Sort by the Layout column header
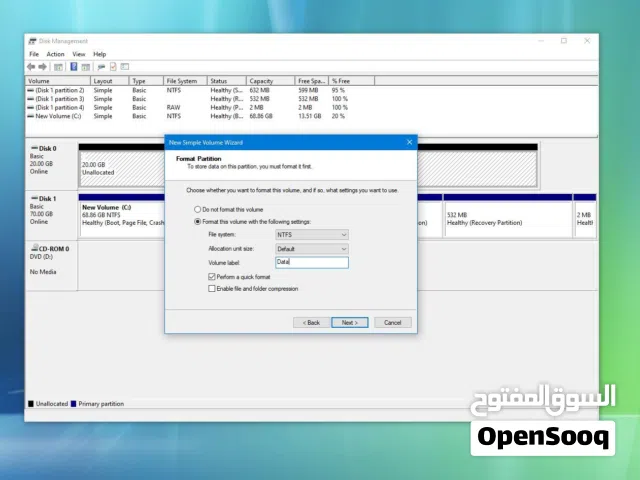The image size is (640, 480). tap(109, 81)
